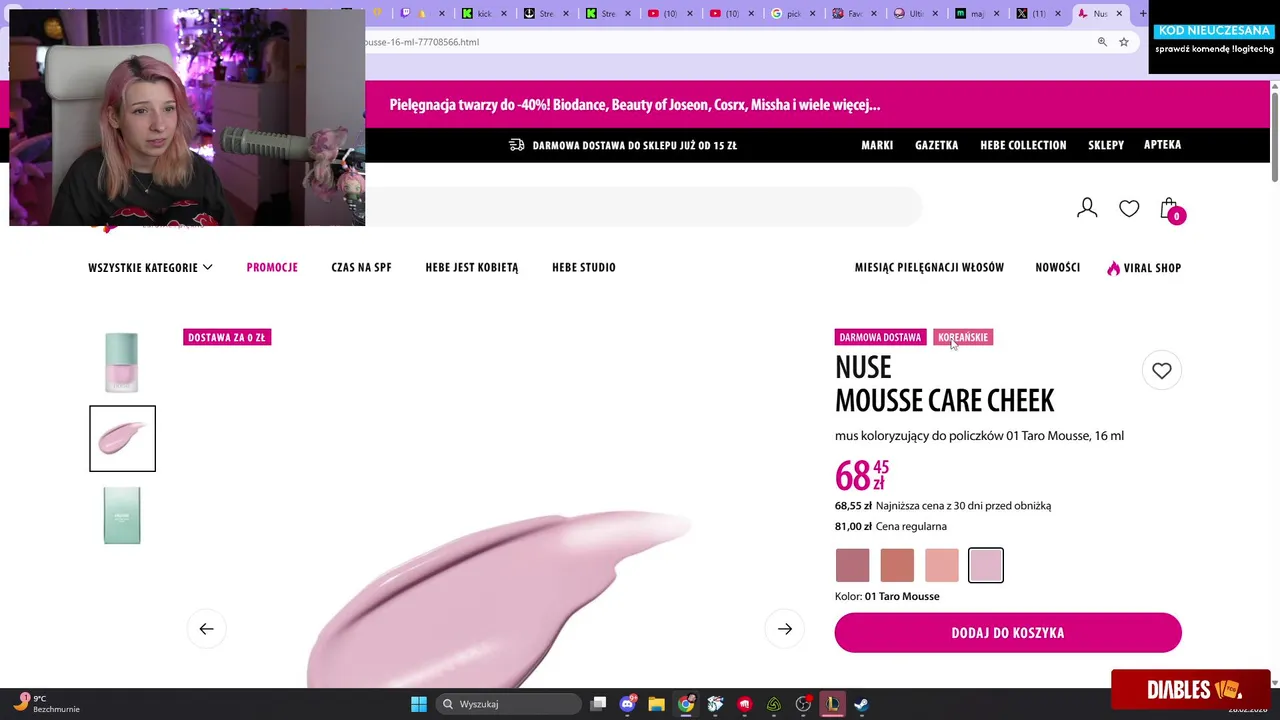Click the browser address bar URL
Image resolution: width=1280 pixels, height=720 pixels.
click(x=423, y=42)
